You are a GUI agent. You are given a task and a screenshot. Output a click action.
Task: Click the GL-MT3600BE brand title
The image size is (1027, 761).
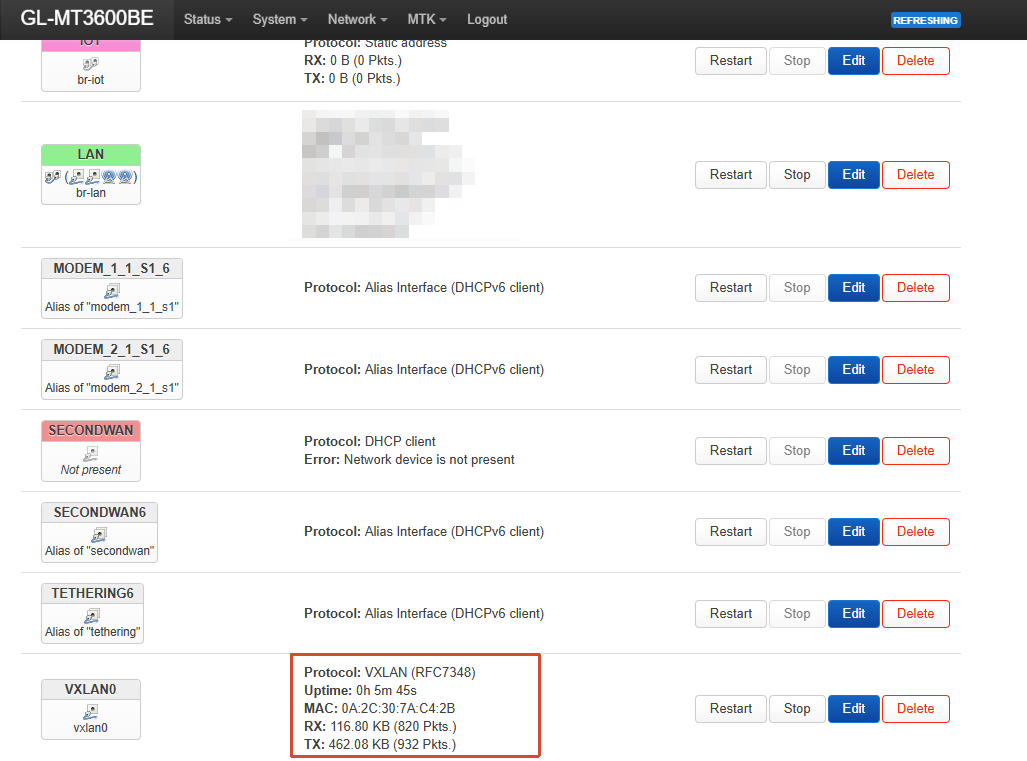tap(87, 18)
